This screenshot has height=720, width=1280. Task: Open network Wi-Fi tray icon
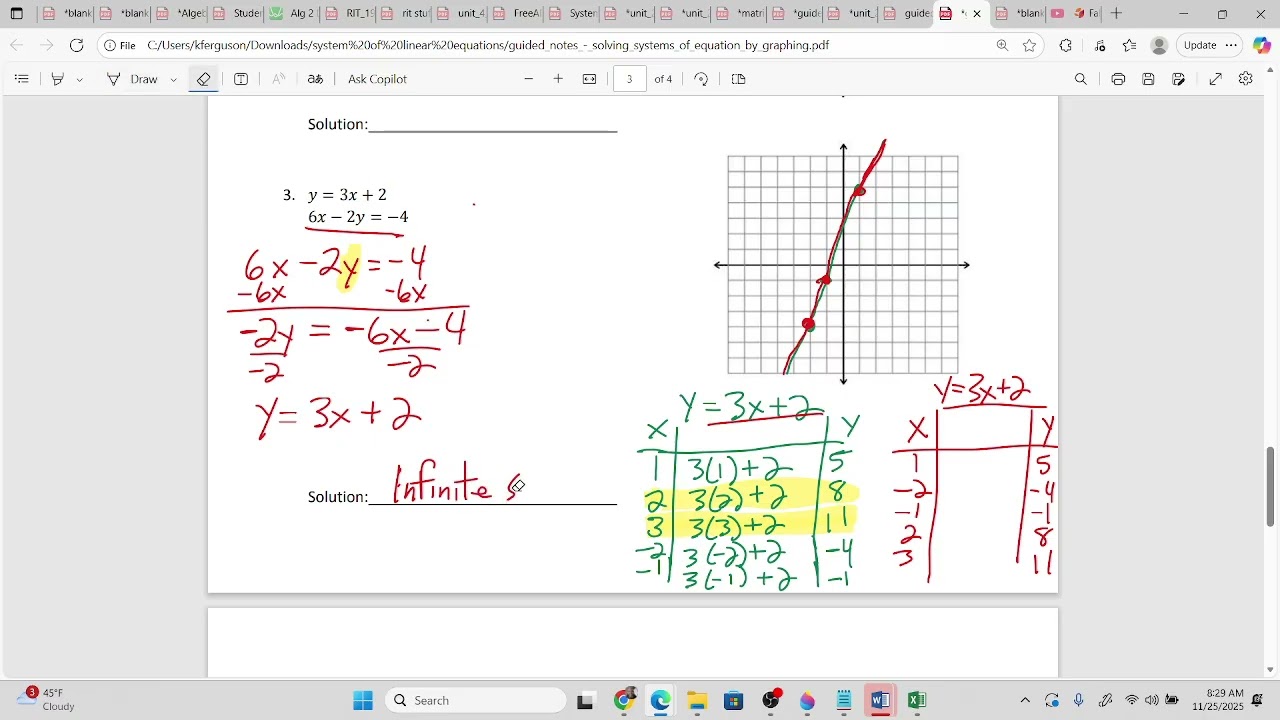click(1132, 701)
